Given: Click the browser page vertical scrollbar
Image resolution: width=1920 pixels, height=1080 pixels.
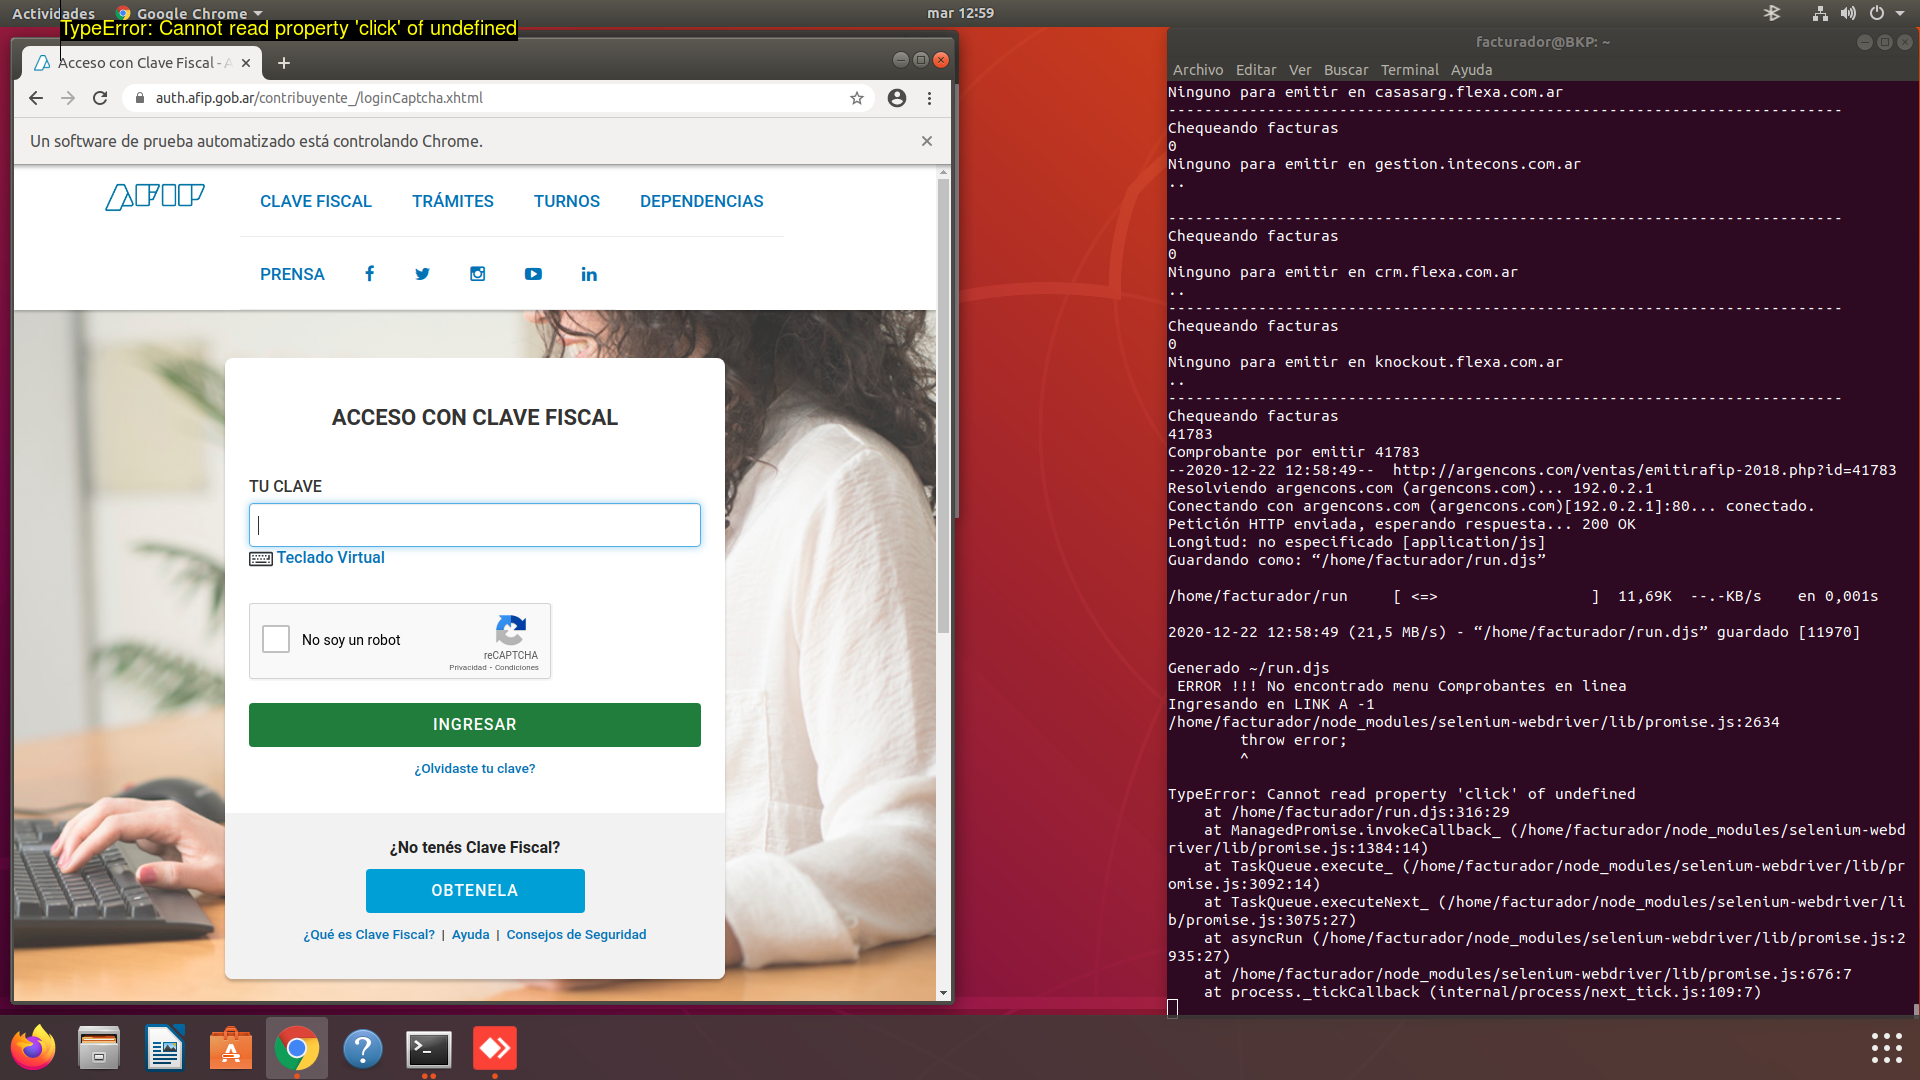Looking at the screenshot, I should click(x=943, y=405).
